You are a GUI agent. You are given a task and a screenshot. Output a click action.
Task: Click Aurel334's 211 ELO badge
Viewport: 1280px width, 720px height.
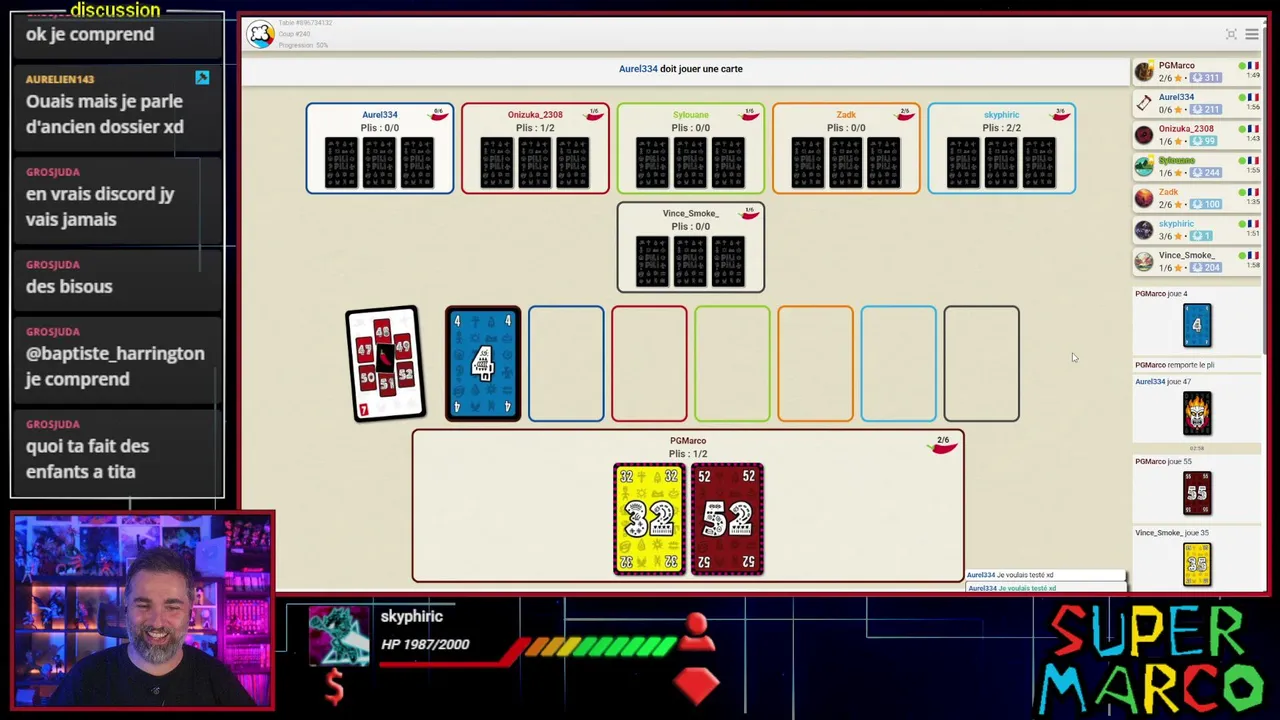tap(1204, 110)
